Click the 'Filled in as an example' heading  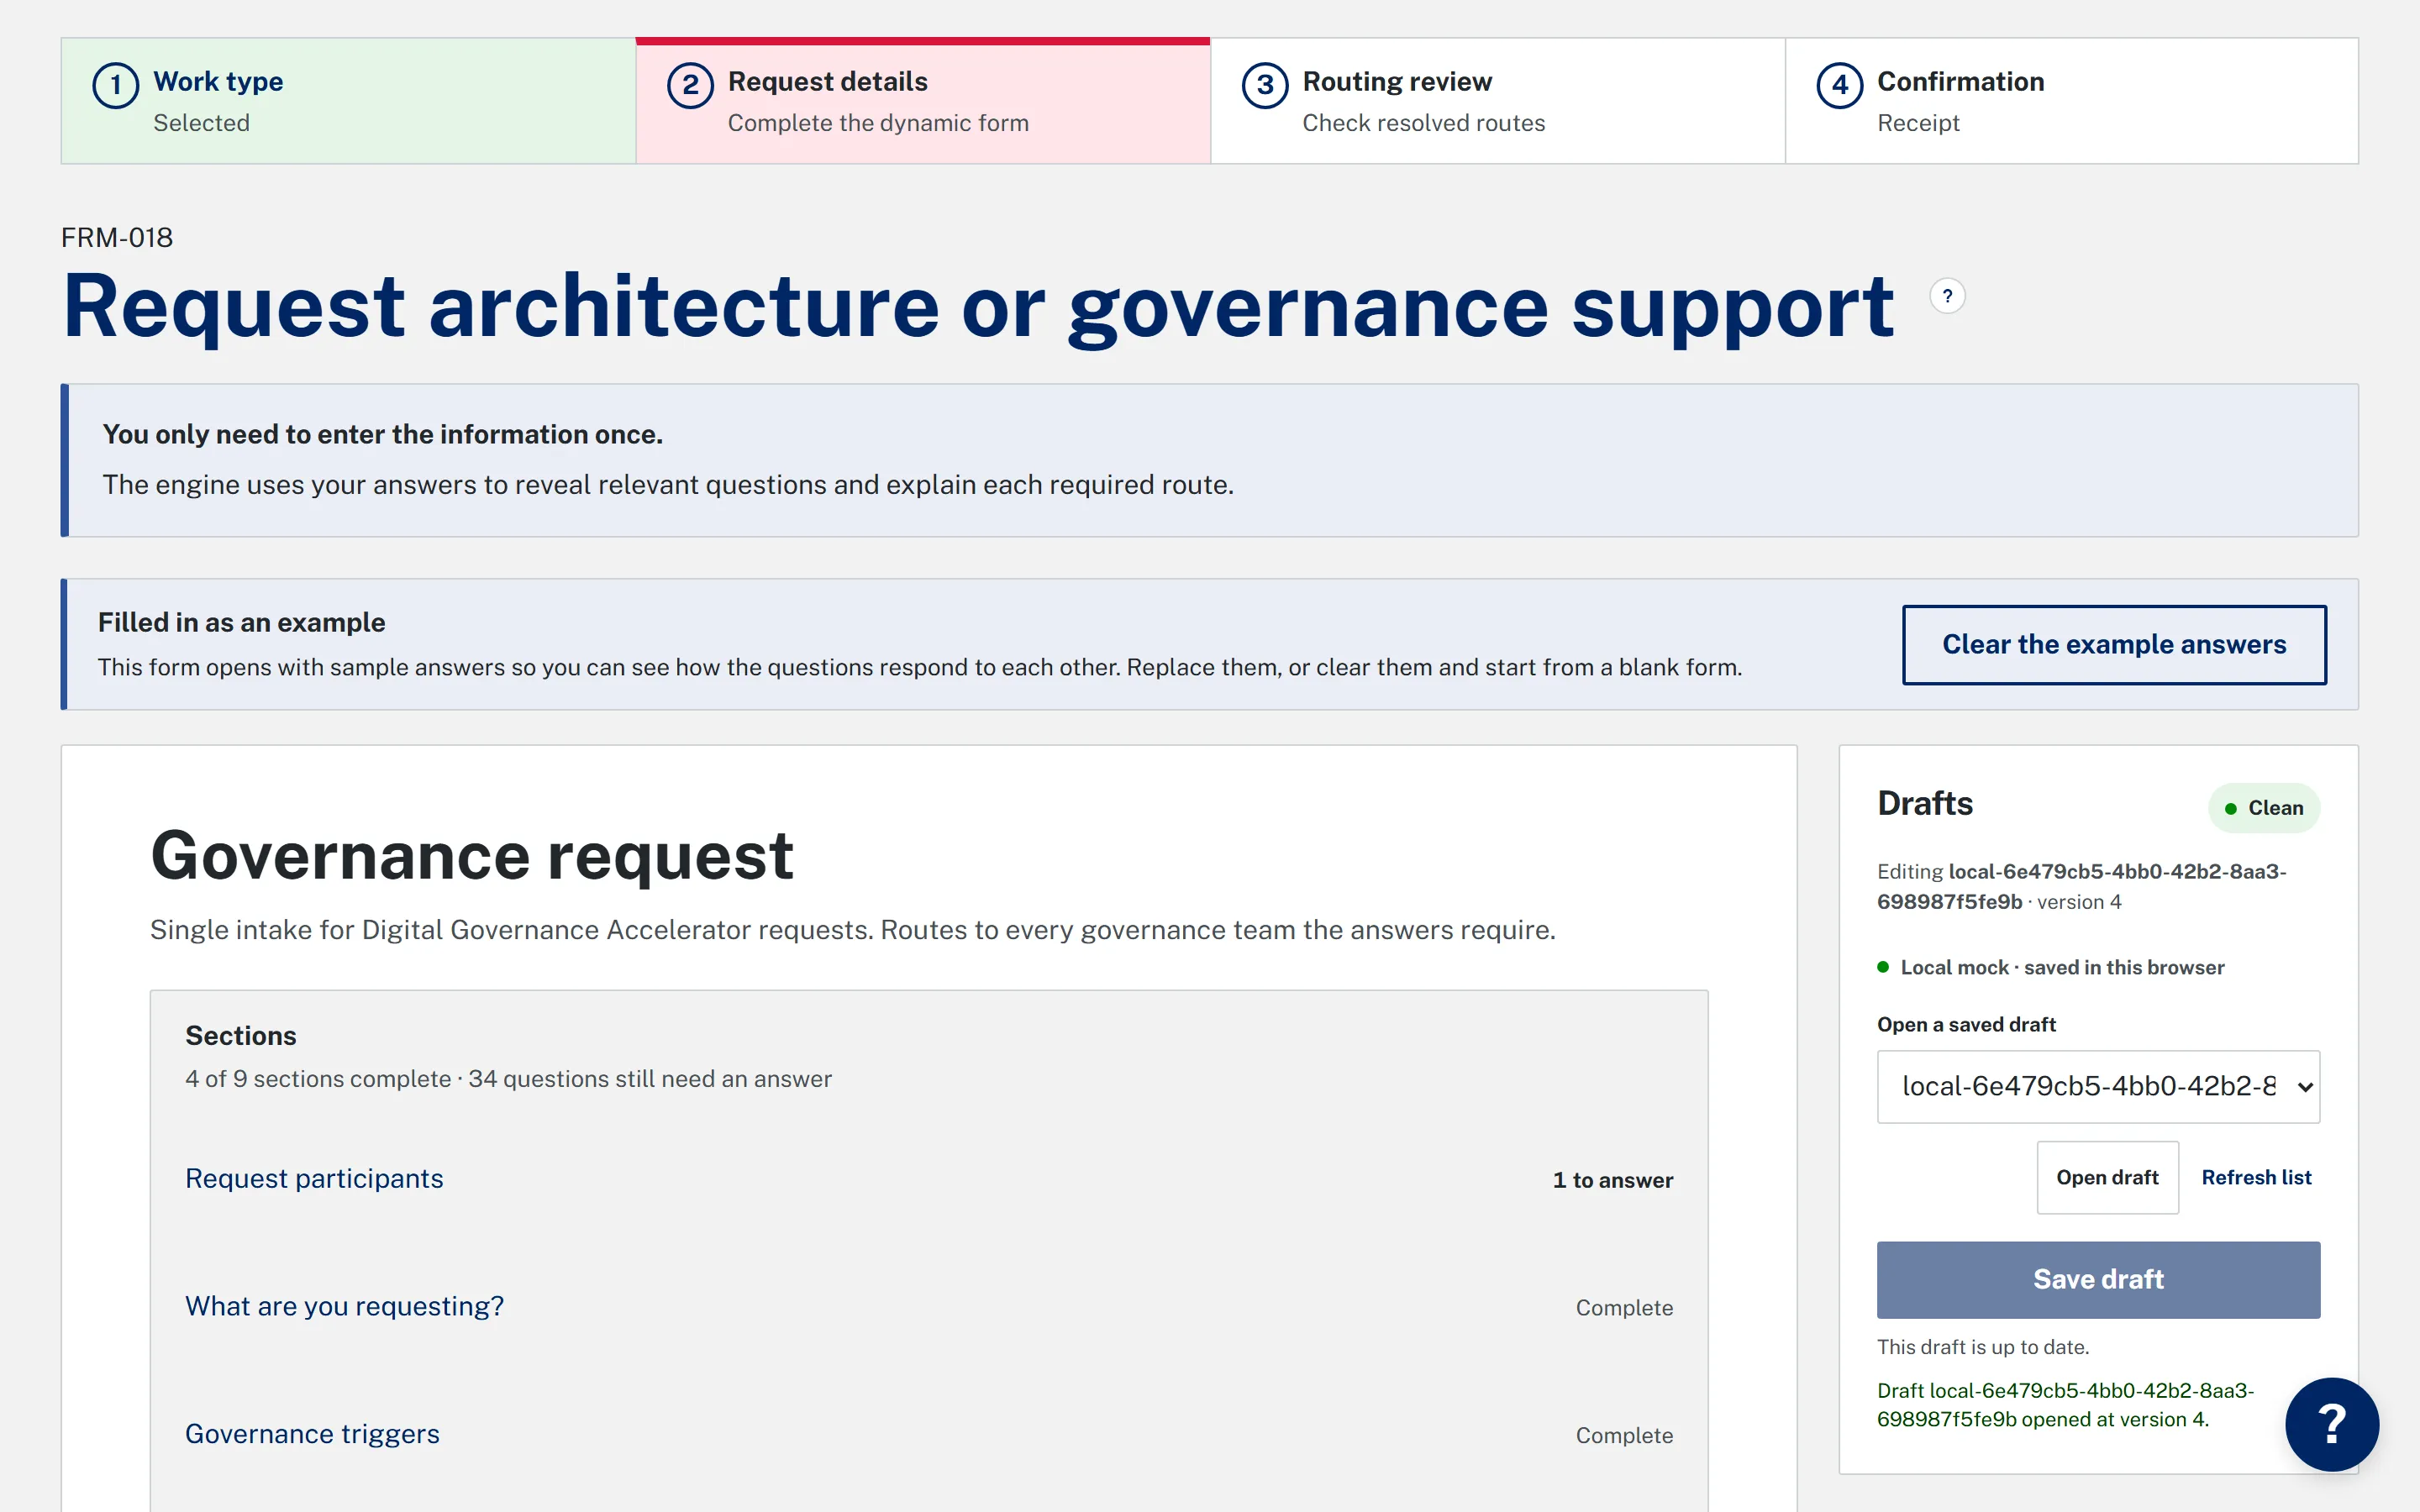tap(241, 622)
